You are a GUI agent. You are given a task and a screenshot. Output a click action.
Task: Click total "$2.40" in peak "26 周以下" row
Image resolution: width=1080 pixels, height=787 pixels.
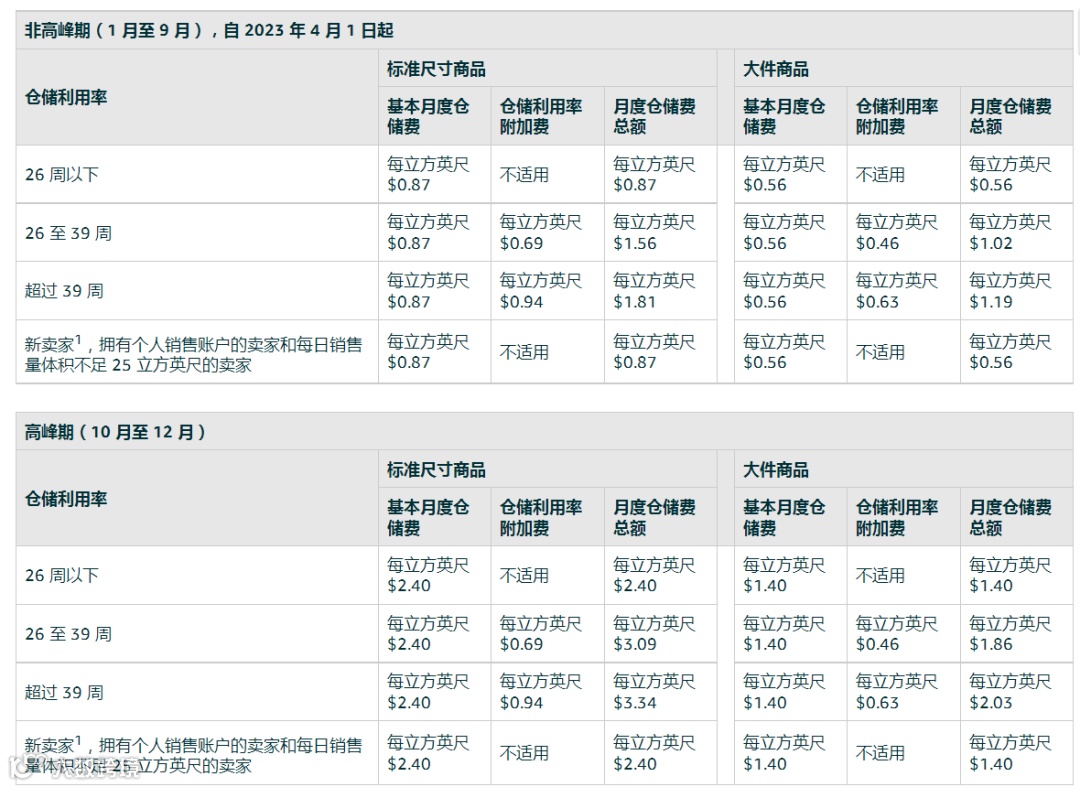pos(634,586)
